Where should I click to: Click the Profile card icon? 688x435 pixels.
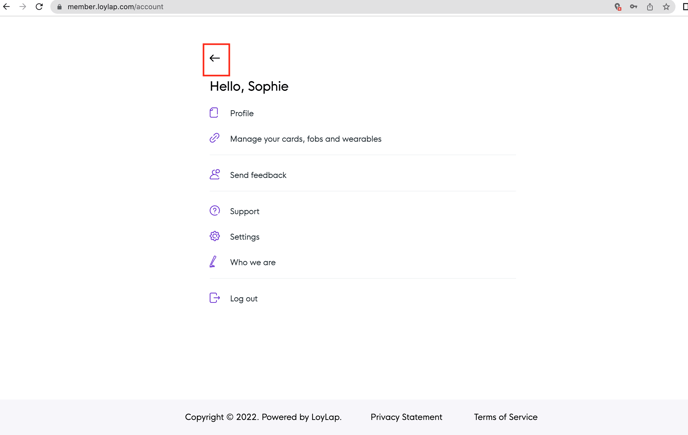pos(214,113)
